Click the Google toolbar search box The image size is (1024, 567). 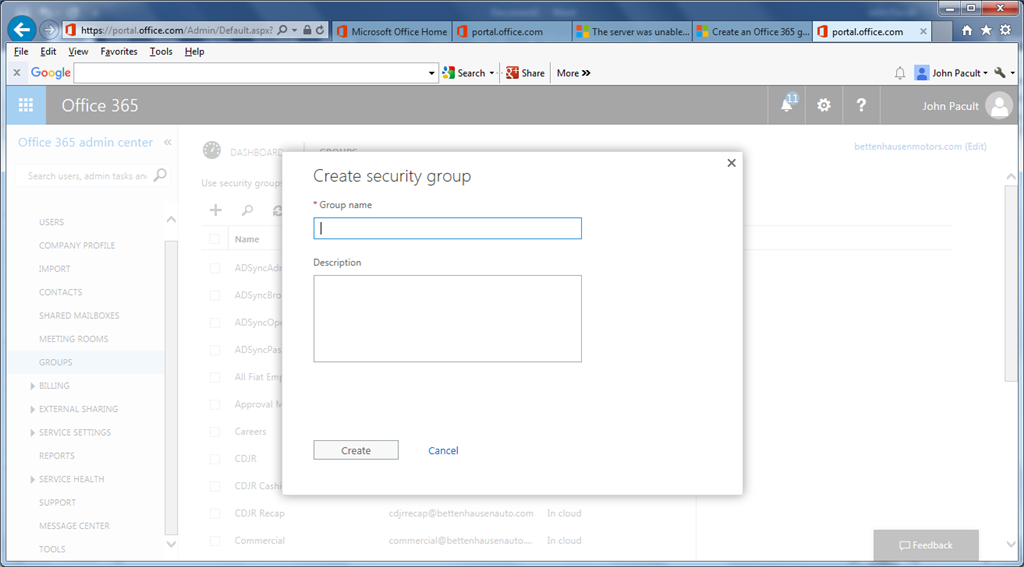(250, 73)
